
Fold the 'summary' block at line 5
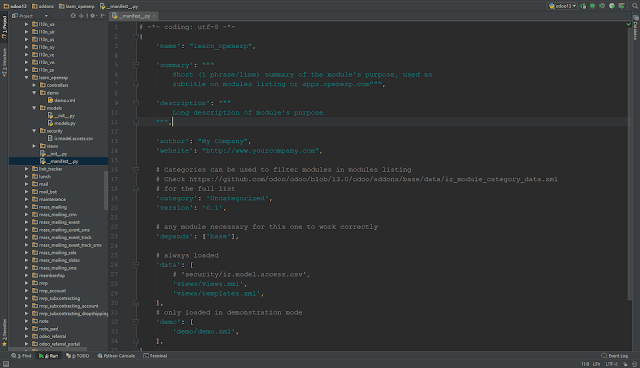click(x=136, y=65)
